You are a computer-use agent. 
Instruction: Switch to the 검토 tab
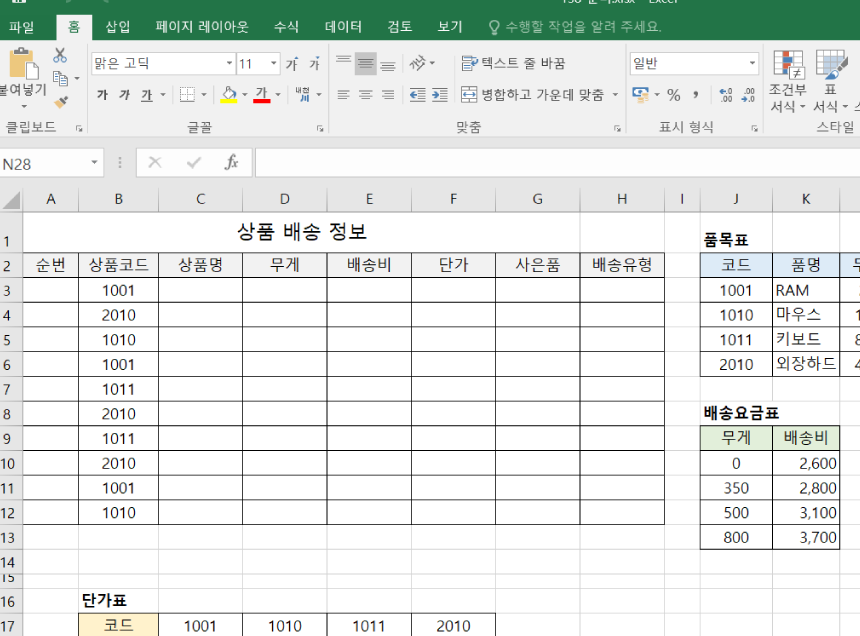[399, 27]
